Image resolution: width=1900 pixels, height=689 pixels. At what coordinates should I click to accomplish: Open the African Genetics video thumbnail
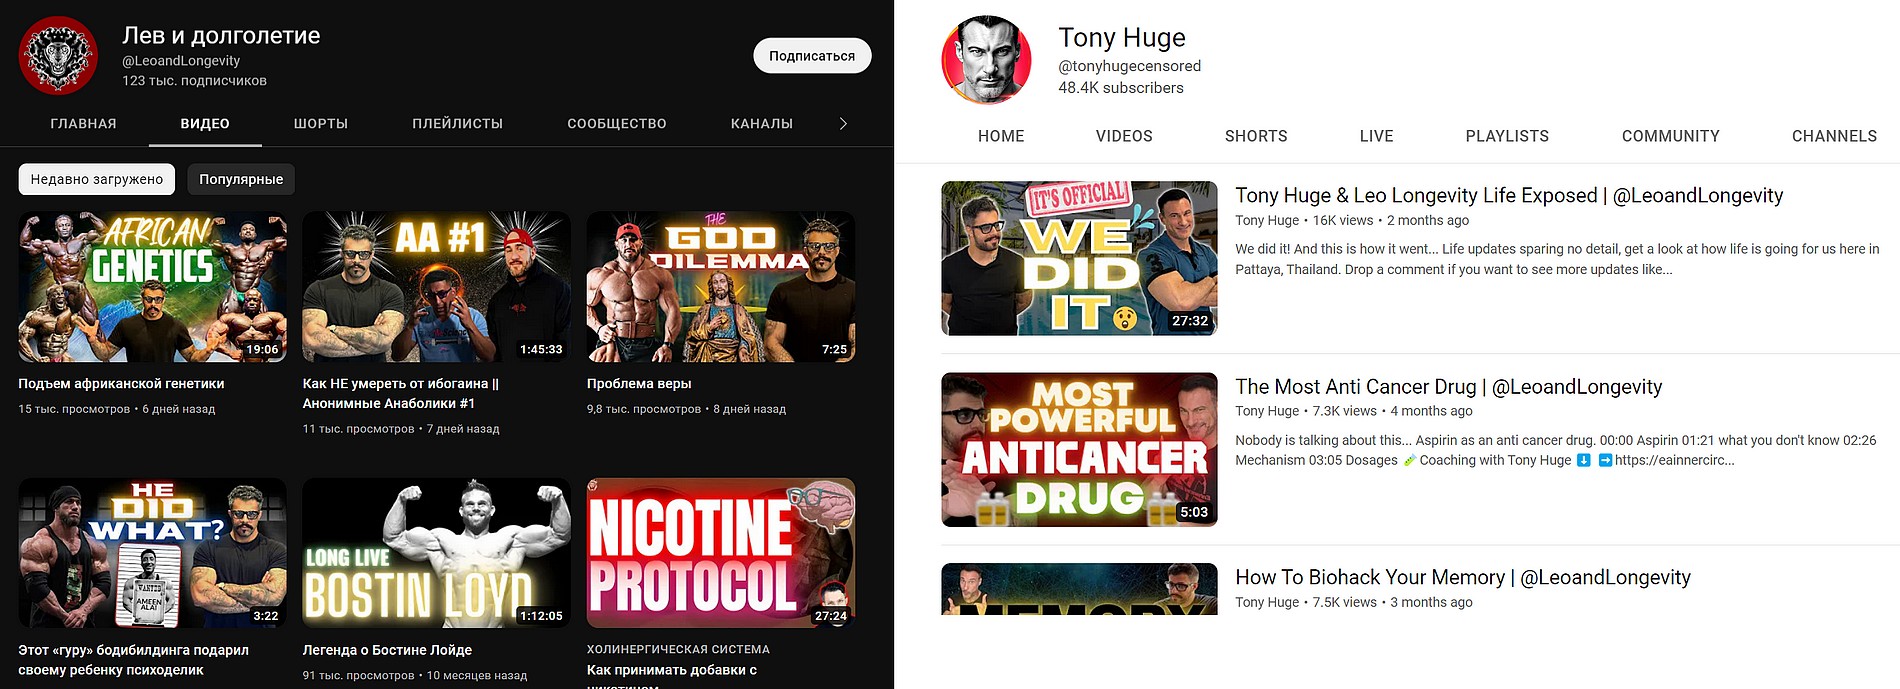[x=152, y=287]
